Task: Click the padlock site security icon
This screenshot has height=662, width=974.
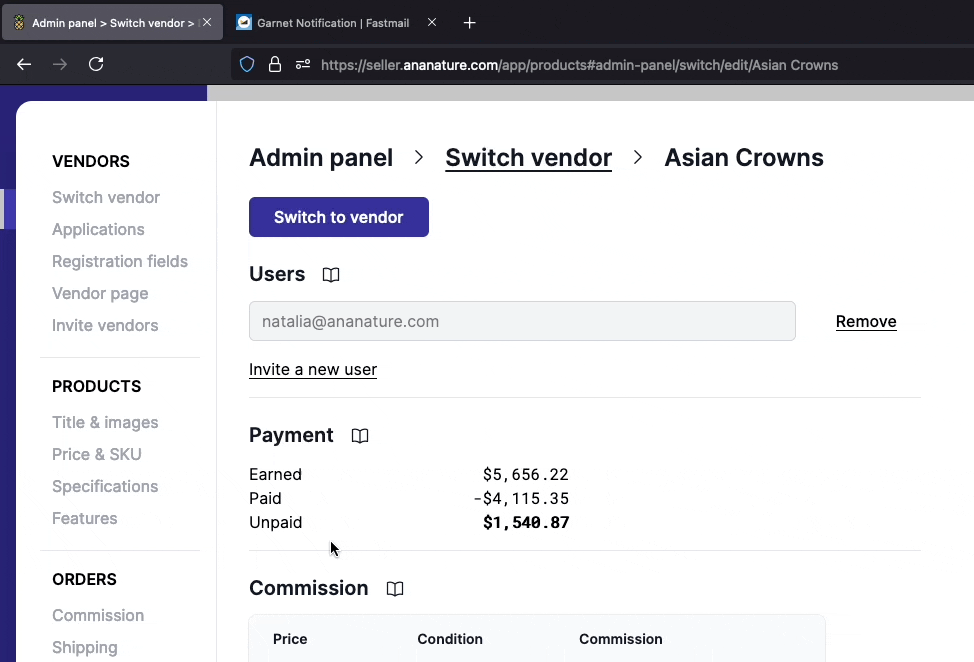Action: [x=274, y=64]
